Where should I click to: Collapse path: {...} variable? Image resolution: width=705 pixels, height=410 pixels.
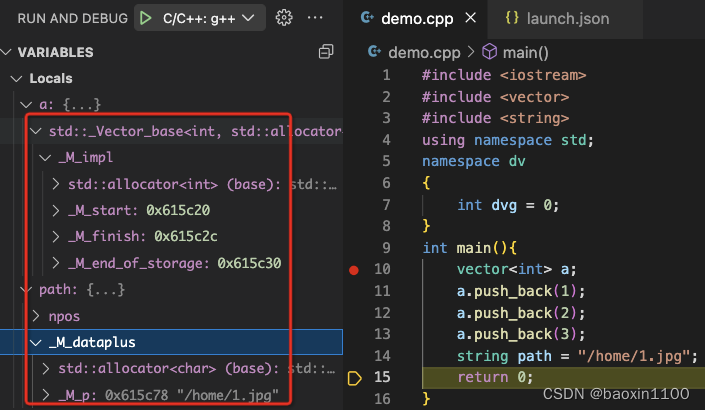[x=27, y=290]
